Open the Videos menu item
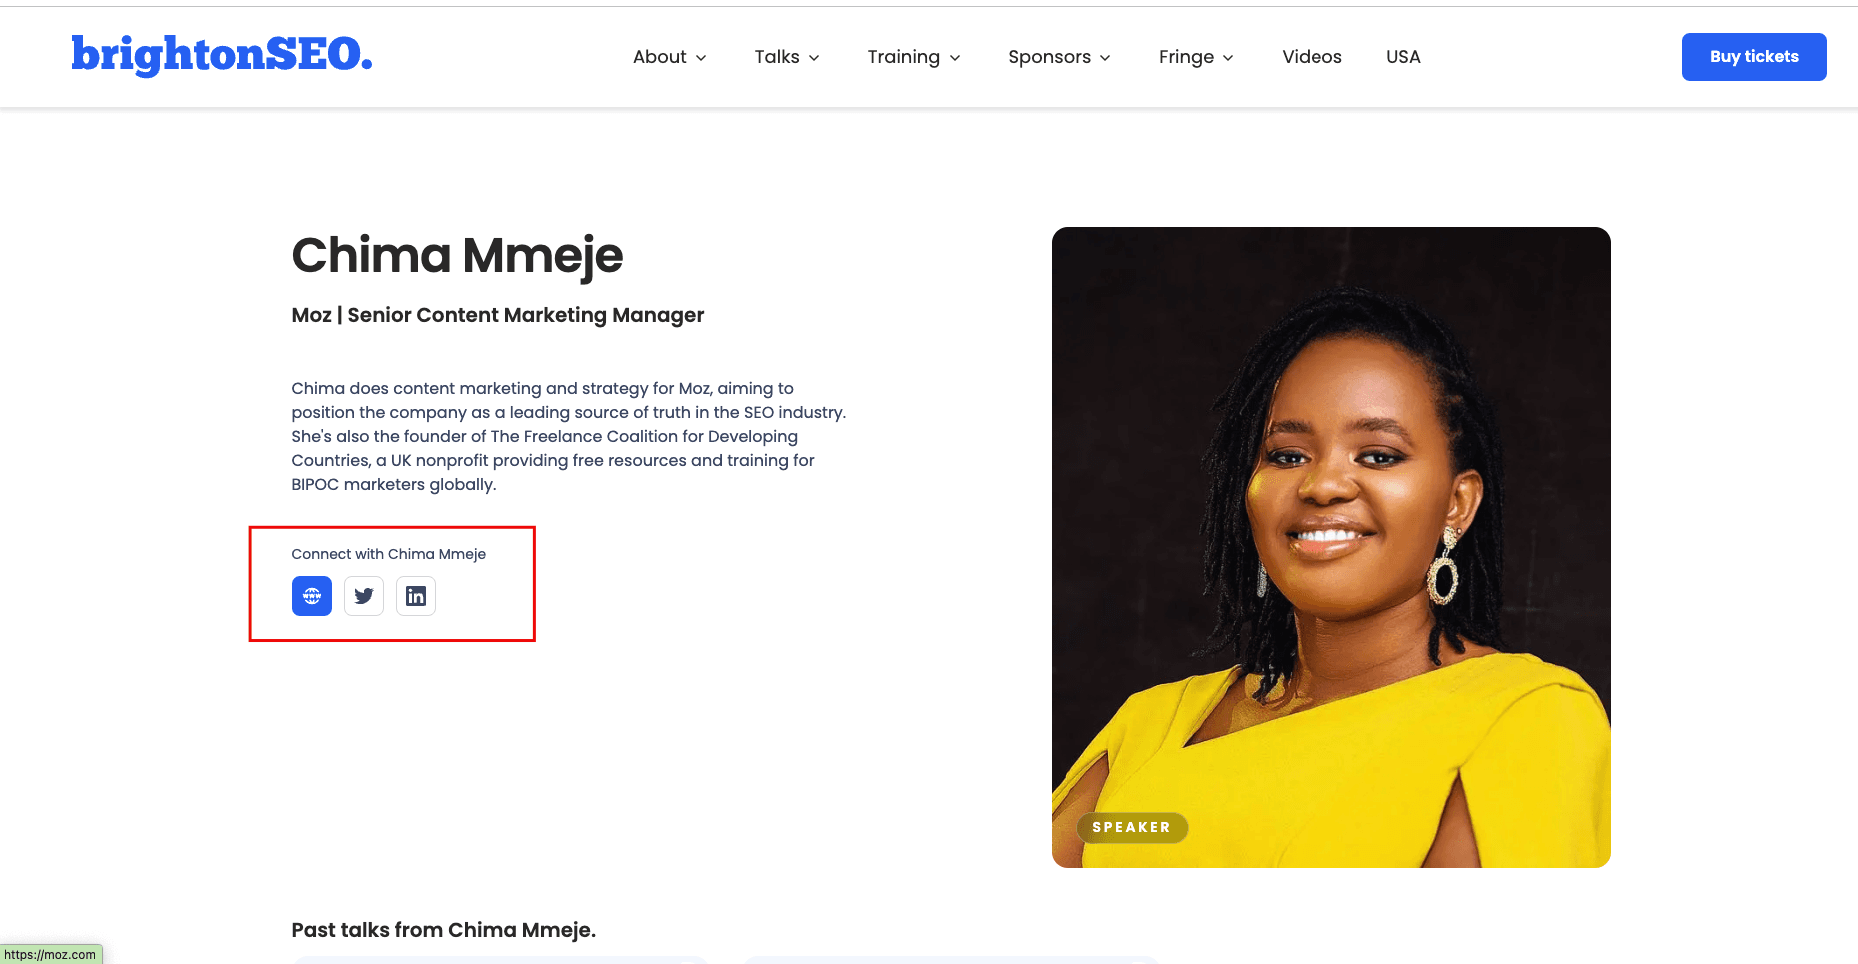The image size is (1858, 964). coord(1312,57)
